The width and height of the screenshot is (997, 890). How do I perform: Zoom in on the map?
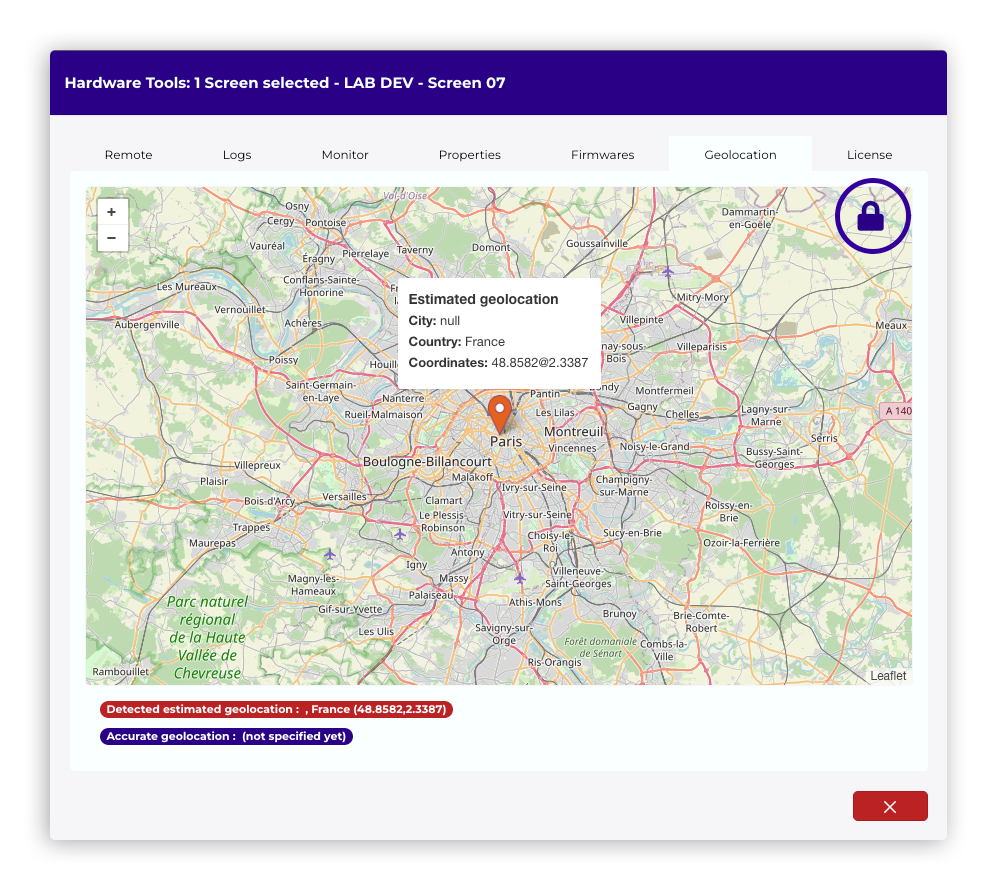click(111, 212)
